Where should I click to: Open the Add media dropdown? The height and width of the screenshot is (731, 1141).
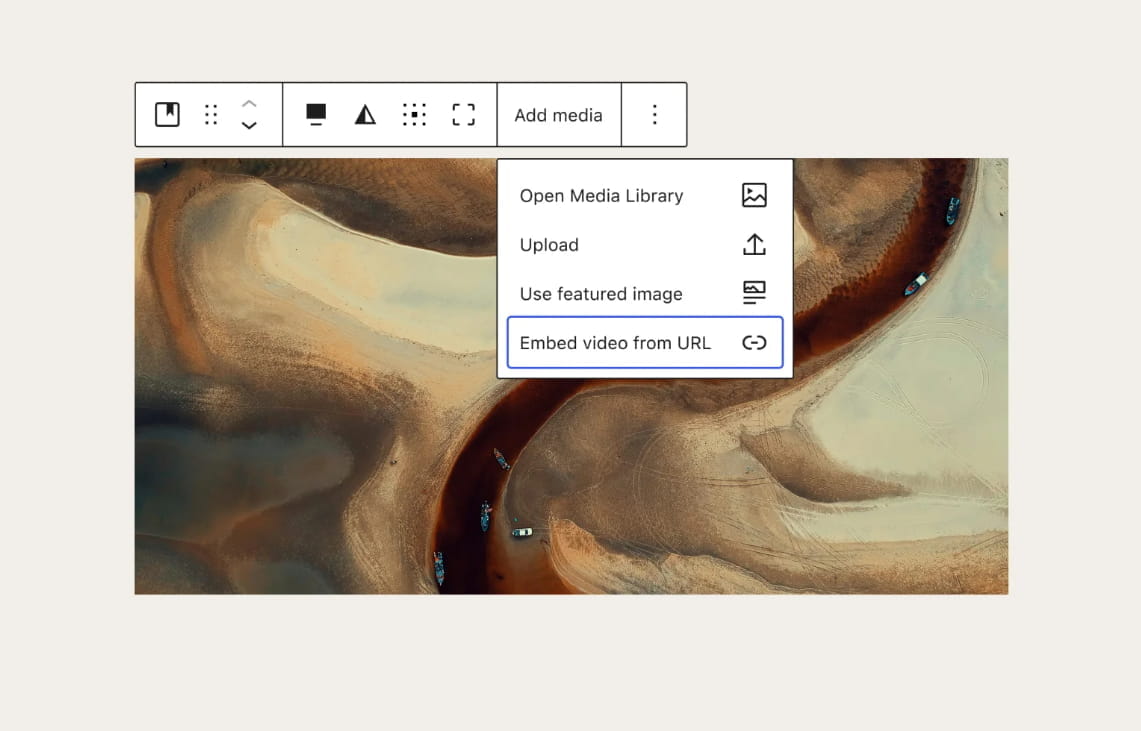coord(558,114)
